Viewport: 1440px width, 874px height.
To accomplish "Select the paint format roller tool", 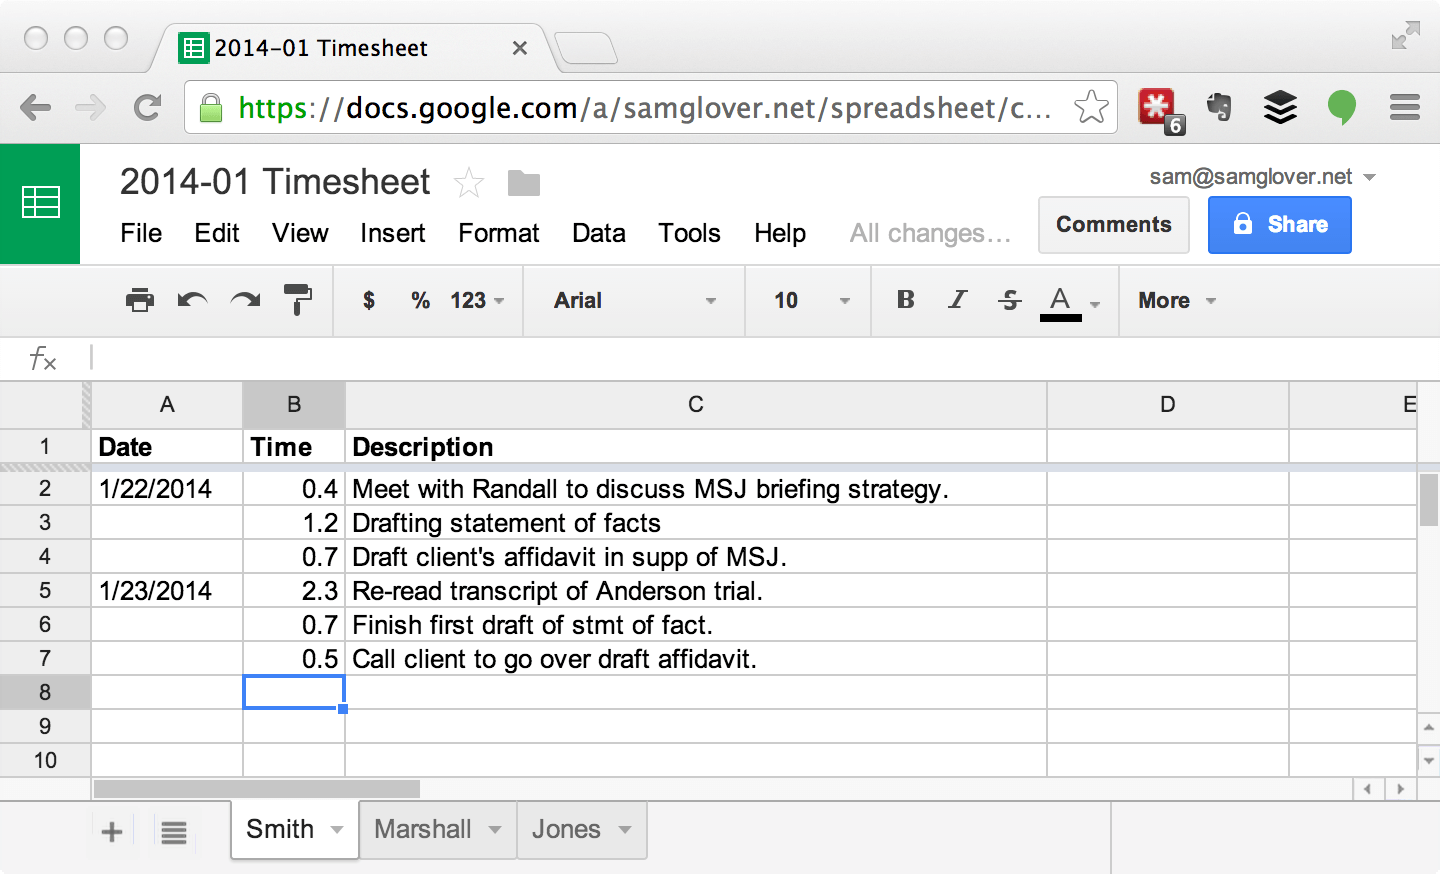I will (298, 299).
